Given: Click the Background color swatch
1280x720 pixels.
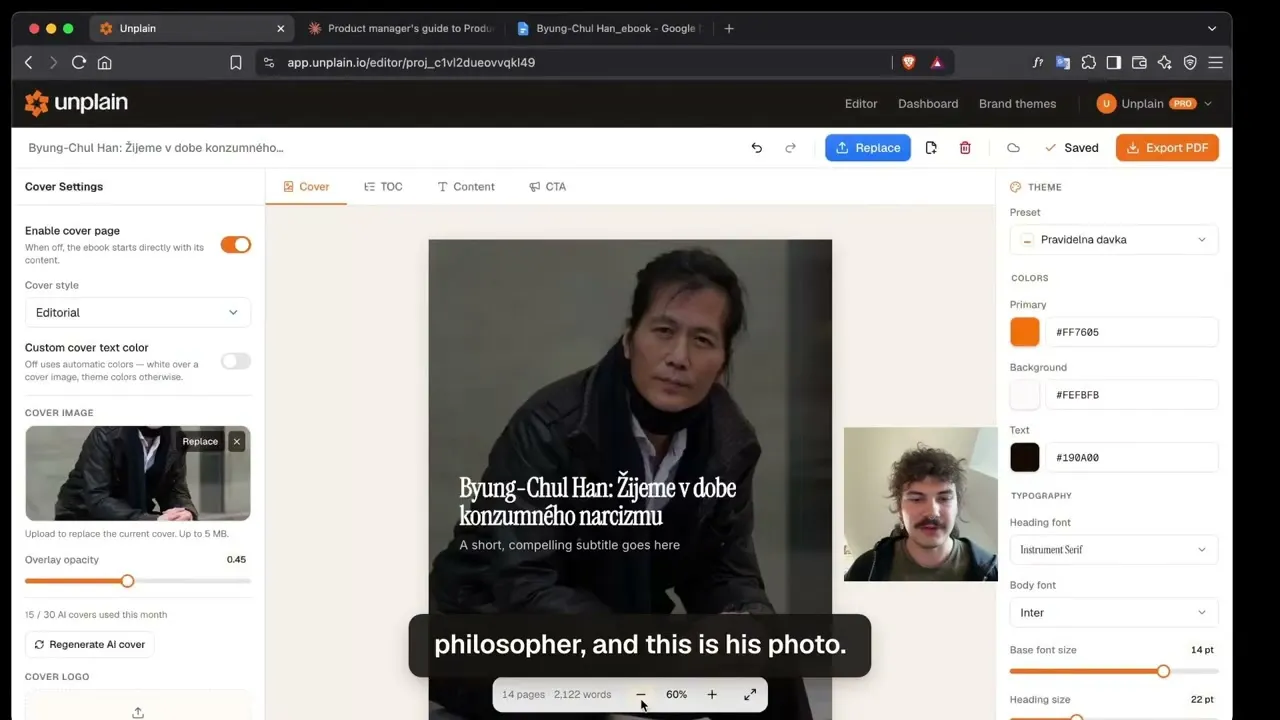Looking at the screenshot, I should pyautogui.click(x=1025, y=395).
